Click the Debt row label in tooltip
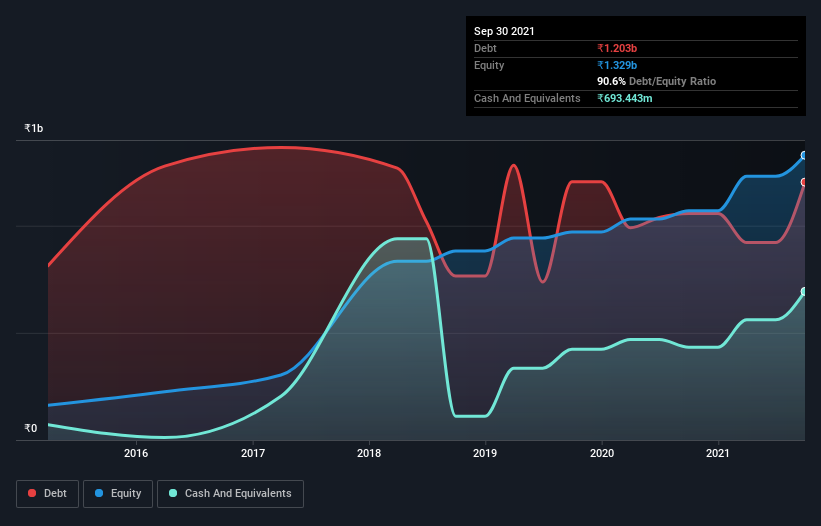The image size is (821, 526). (x=485, y=48)
